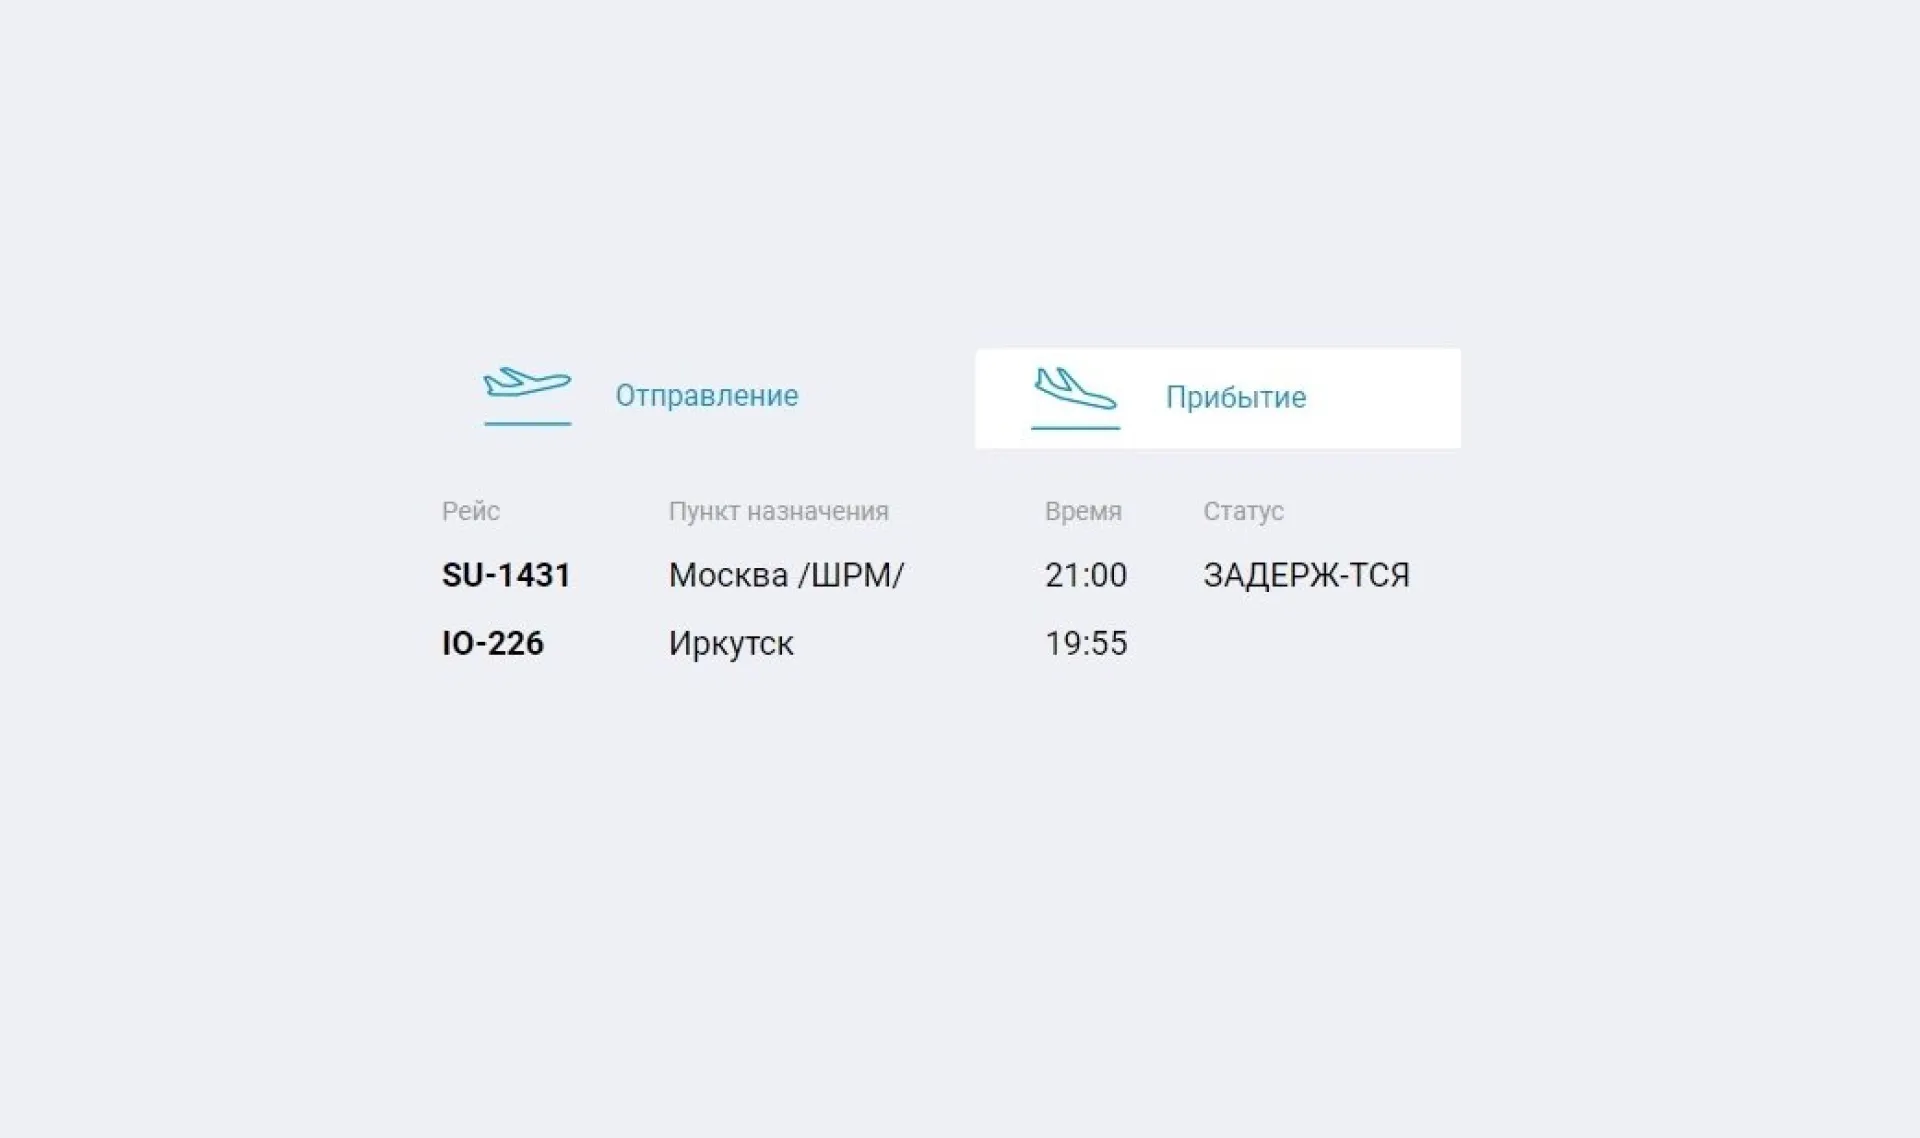
Task: Open flight IO-226 details
Action: tap(493, 643)
